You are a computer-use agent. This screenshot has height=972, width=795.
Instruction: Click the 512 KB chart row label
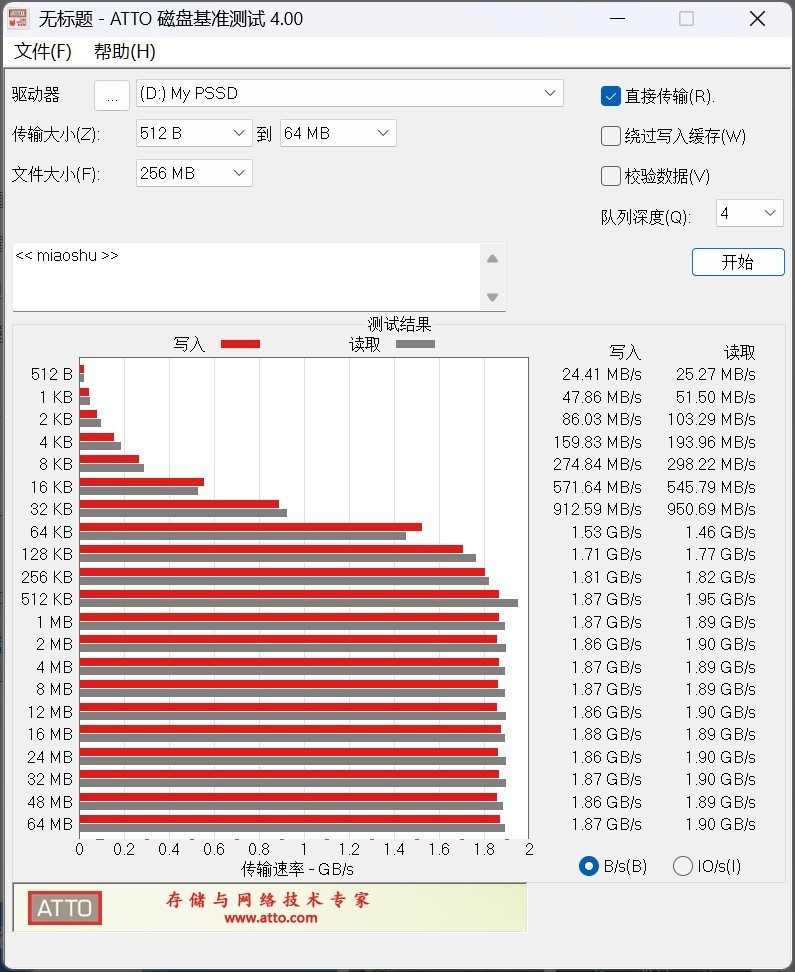coord(47,599)
